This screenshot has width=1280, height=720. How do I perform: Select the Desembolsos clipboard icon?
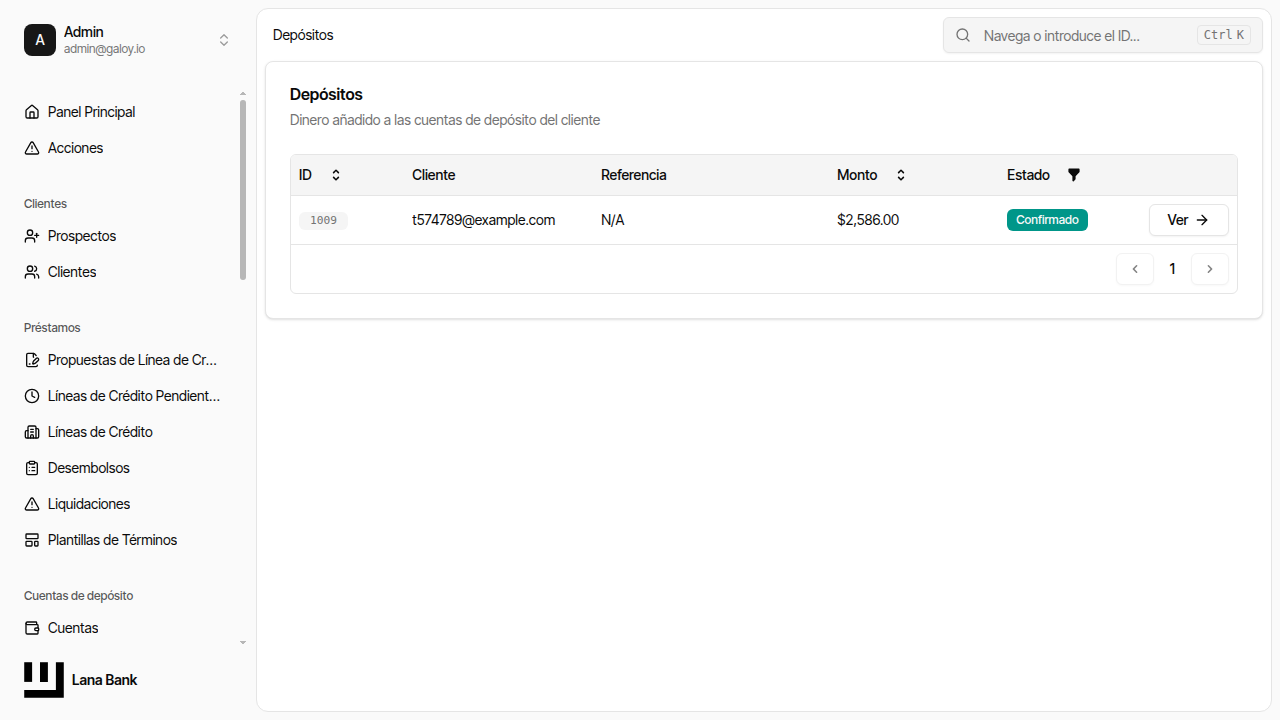coord(32,468)
